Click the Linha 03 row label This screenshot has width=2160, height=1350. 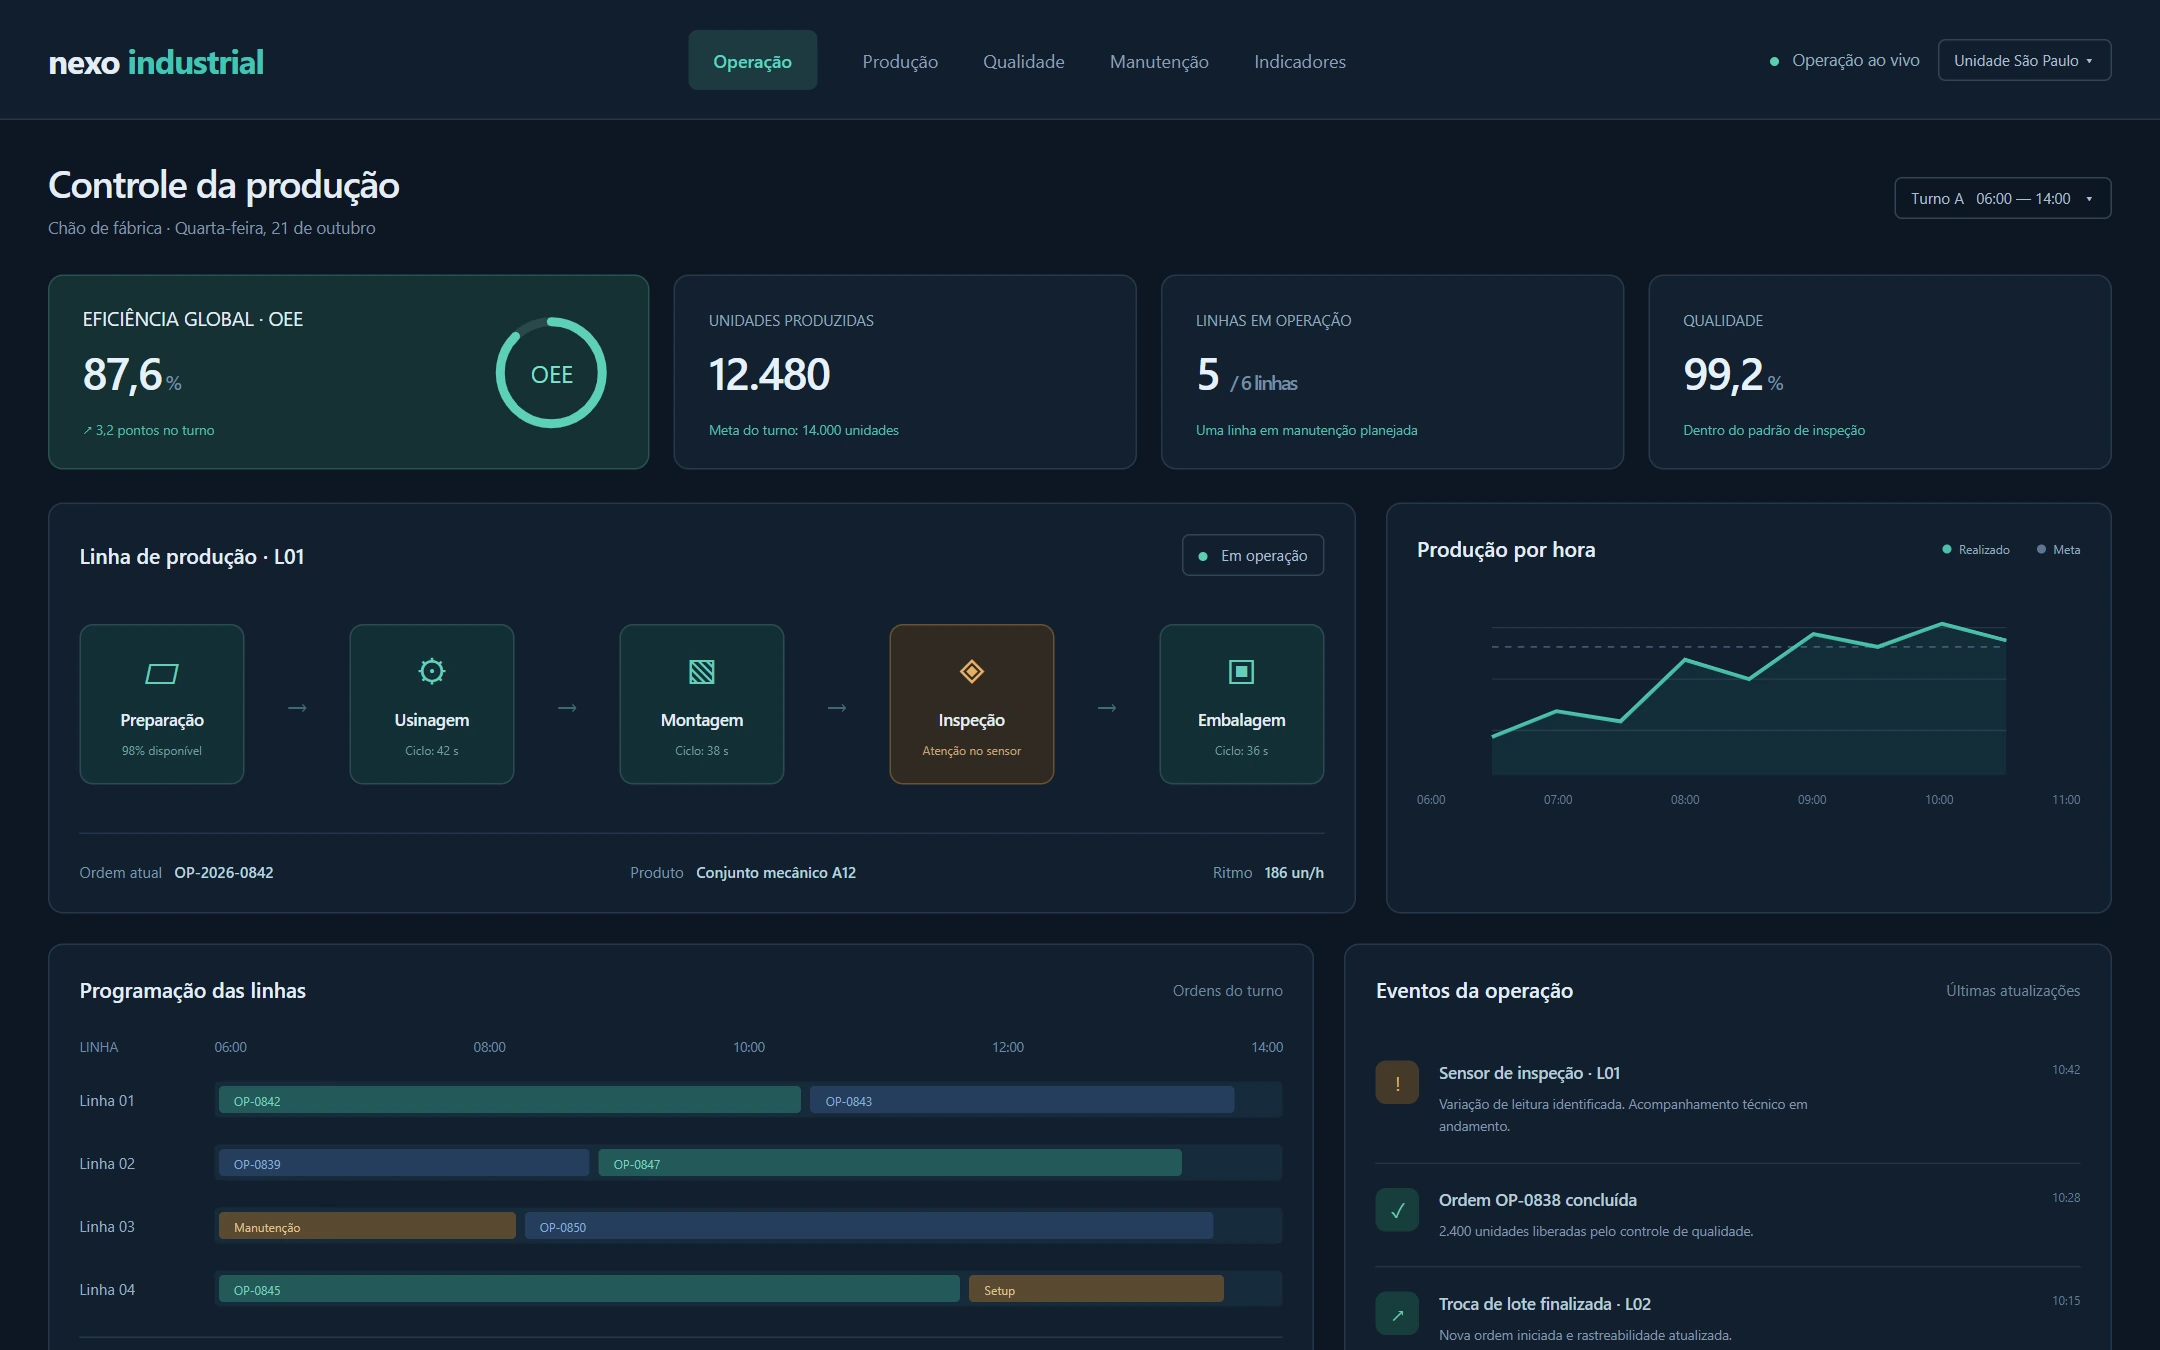[x=107, y=1226]
